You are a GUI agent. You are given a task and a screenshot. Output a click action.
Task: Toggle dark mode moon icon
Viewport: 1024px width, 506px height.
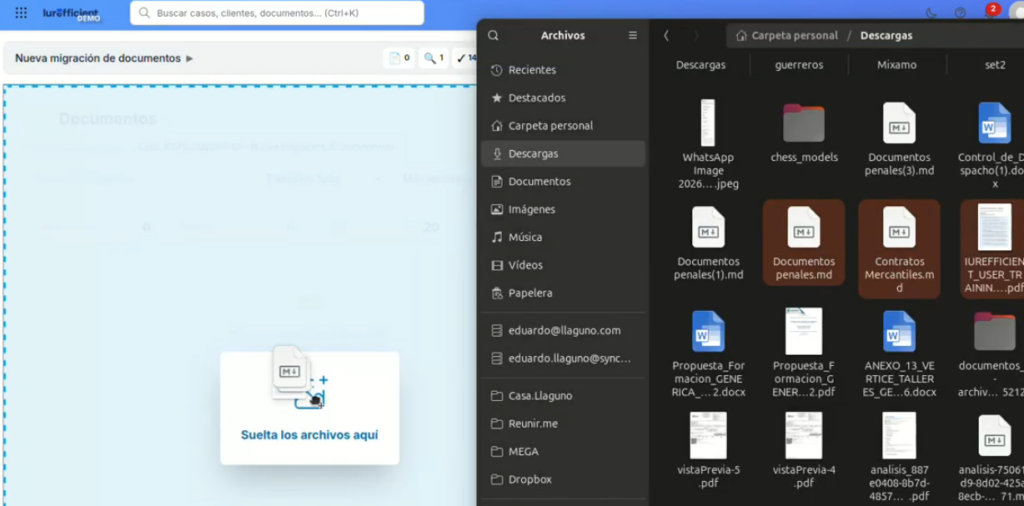pyautogui.click(x=931, y=13)
